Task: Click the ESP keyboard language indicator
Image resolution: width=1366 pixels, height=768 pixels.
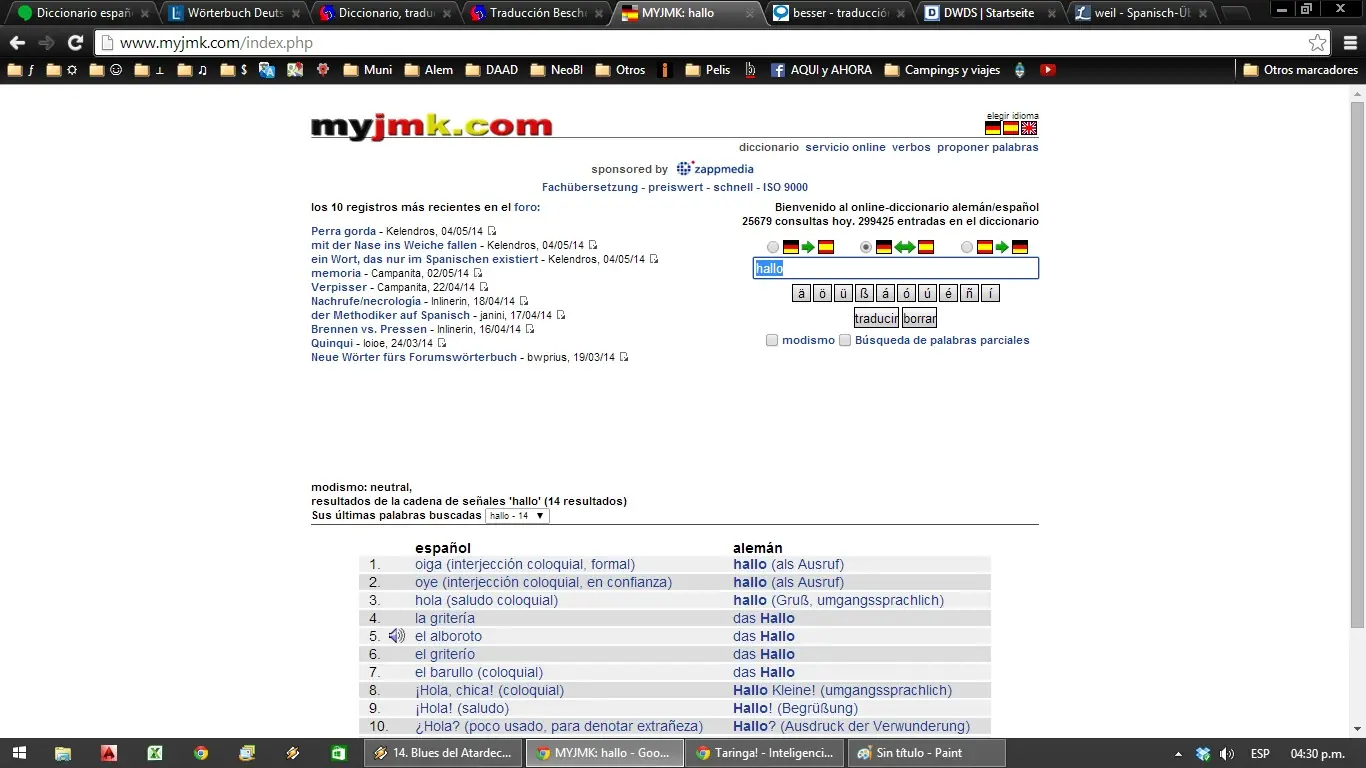Action: (x=1260, y=753)
